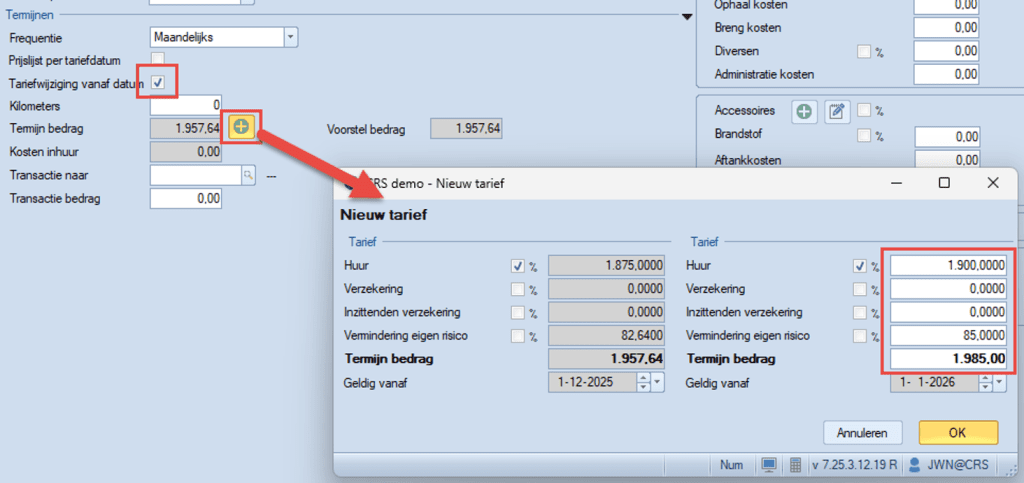Enable the Prijslijst per tariefdatum checkbox
Screen dimensions: 1024x483
(x=158, y=60)
